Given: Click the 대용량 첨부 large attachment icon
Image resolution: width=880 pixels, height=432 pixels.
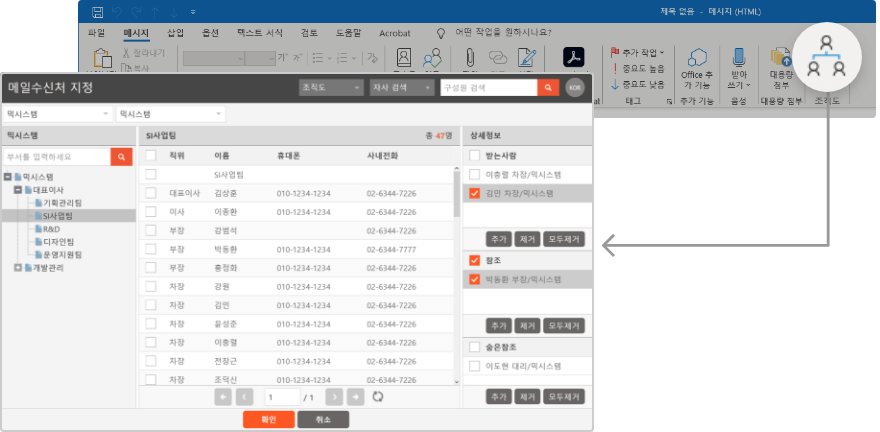Looking at the screenshot, I should (x=781, y=58).
